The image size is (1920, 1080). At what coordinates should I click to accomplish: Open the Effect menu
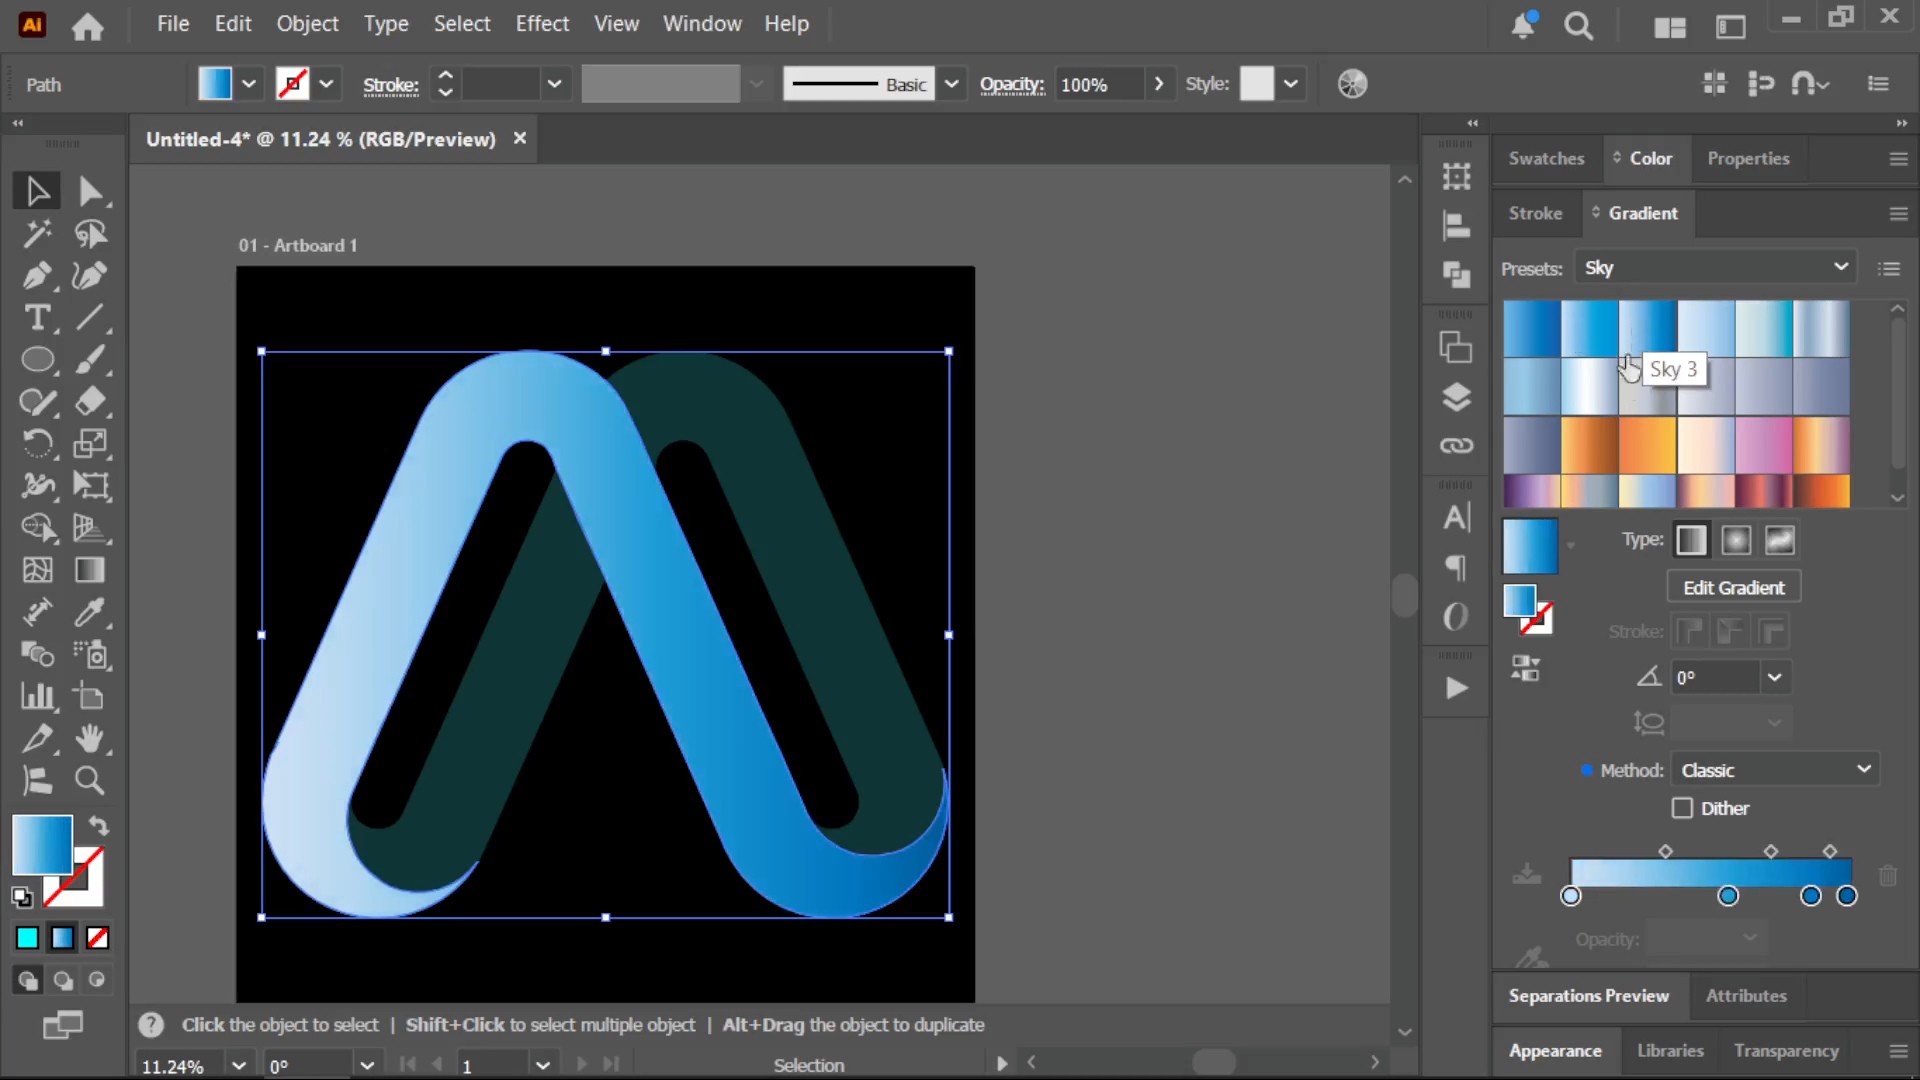coord(542,24)
